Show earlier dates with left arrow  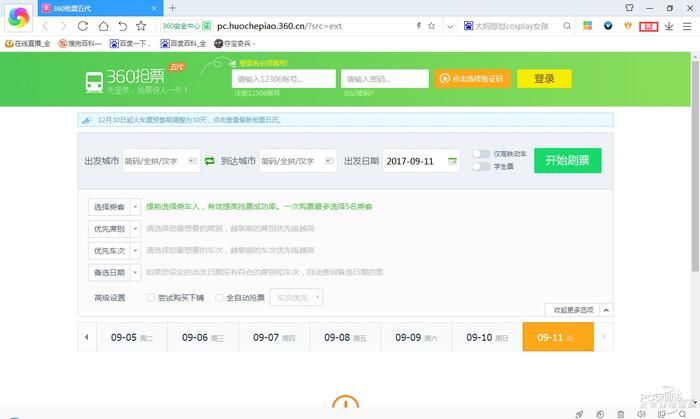pos(87,337)
